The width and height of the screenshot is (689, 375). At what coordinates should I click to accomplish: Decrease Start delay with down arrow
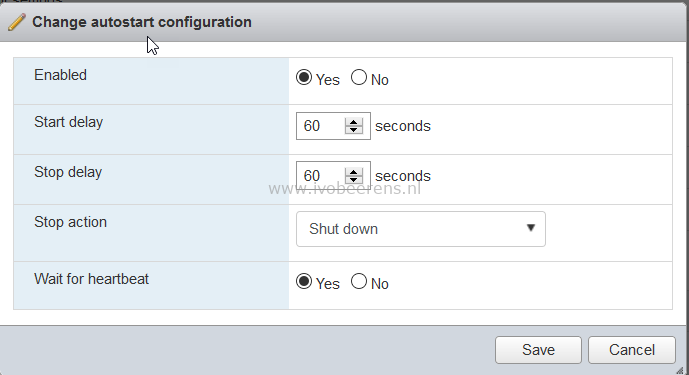click(x=354, y=130)
